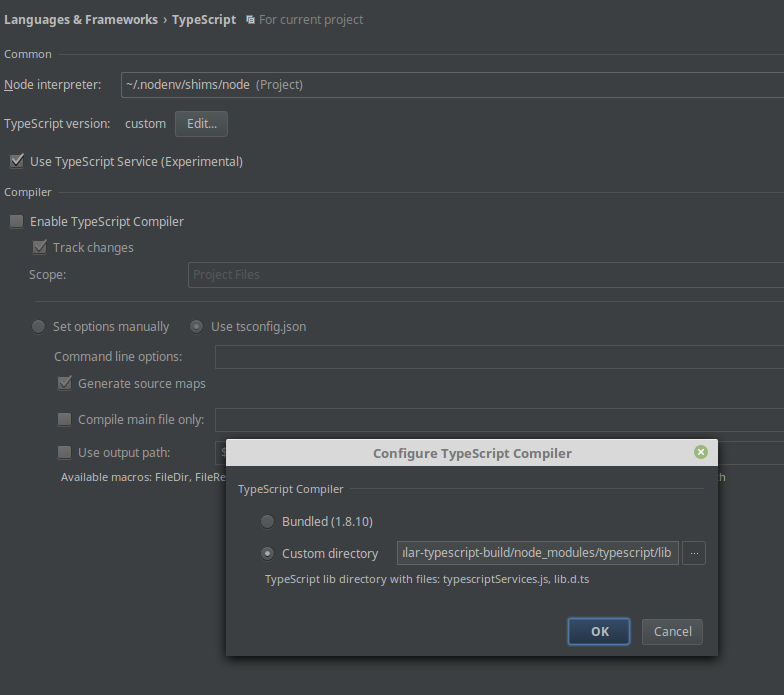This screenshot has height=695, width=784.
Task: Click the 'For current project' text
Action: [311, 20]
